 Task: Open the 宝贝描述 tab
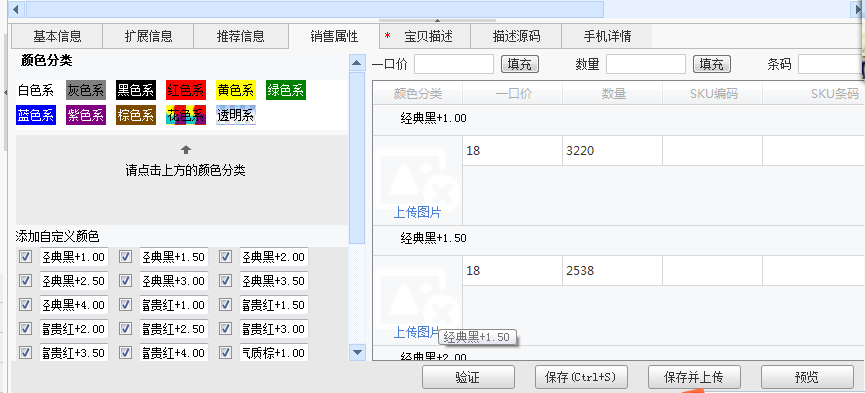pos(425,36)
